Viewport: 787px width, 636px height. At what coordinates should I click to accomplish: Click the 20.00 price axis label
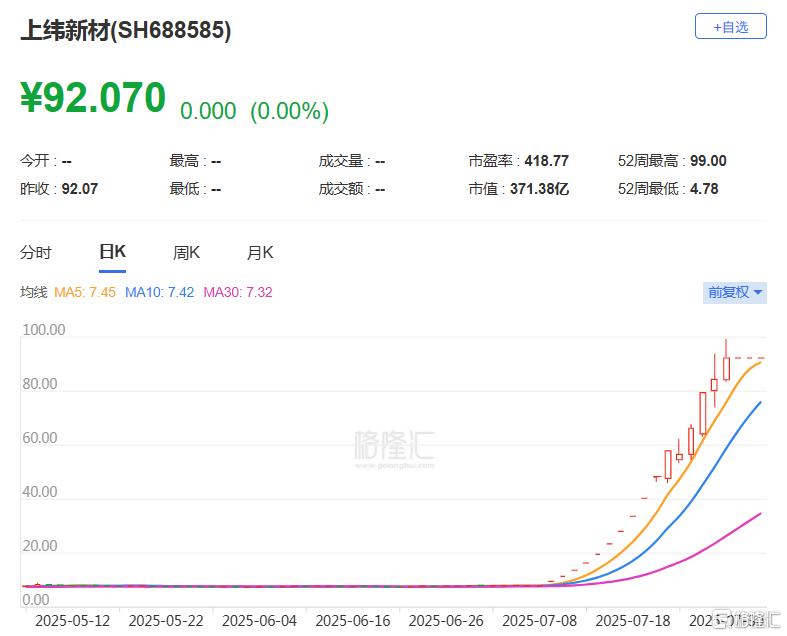[40, 546]
